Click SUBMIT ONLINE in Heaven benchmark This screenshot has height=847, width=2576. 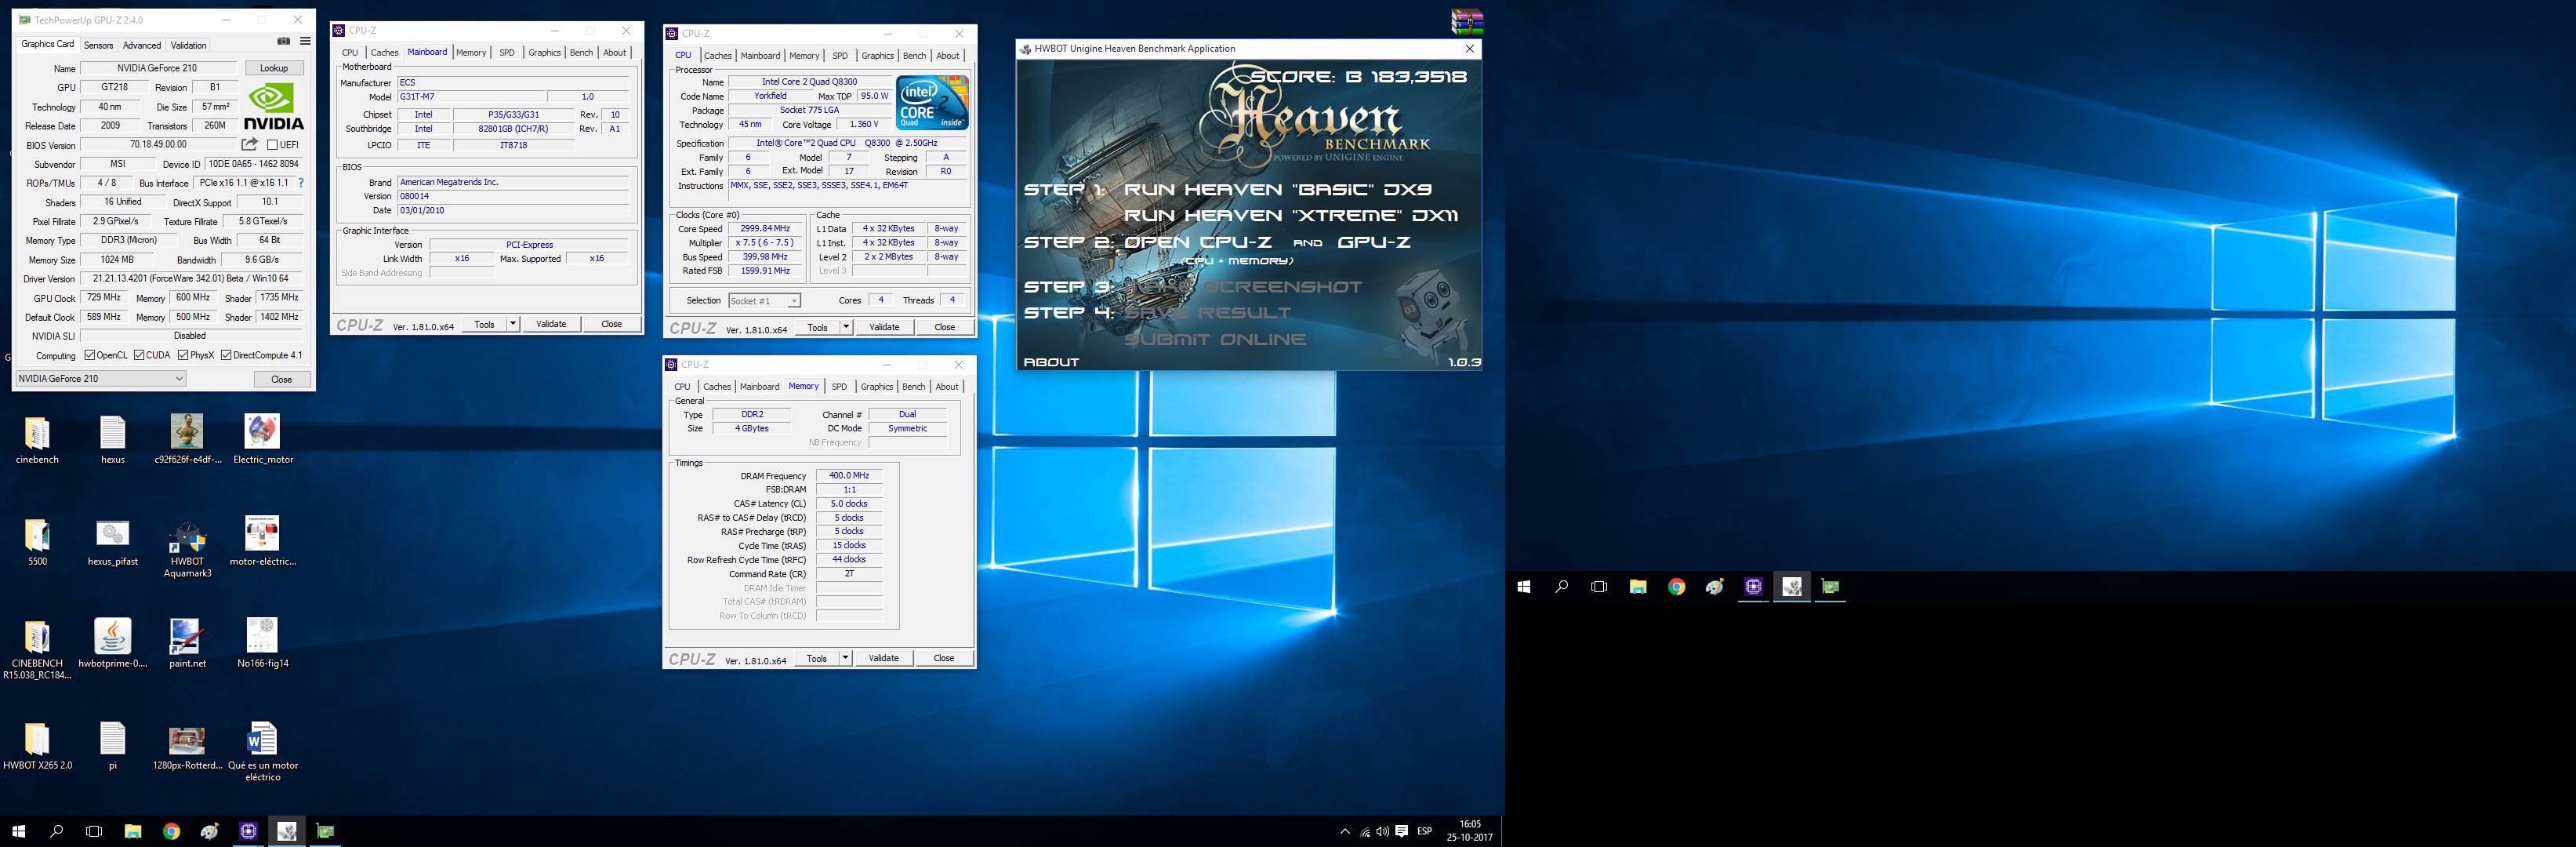[1215, 339]
